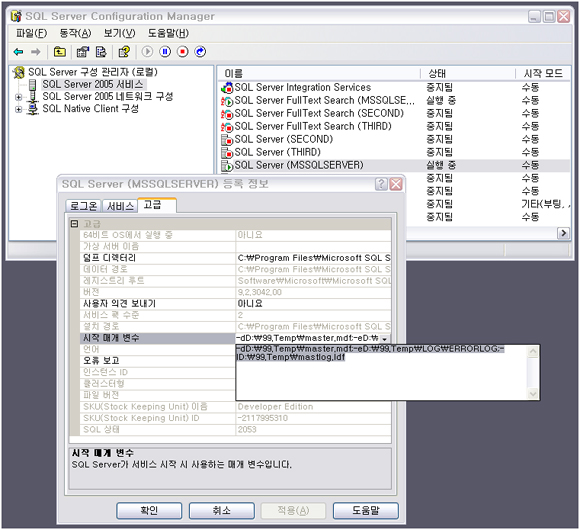Click the 시작 모드 column header
The height and width of the screenshot is (530, 580).
[543, 74]
